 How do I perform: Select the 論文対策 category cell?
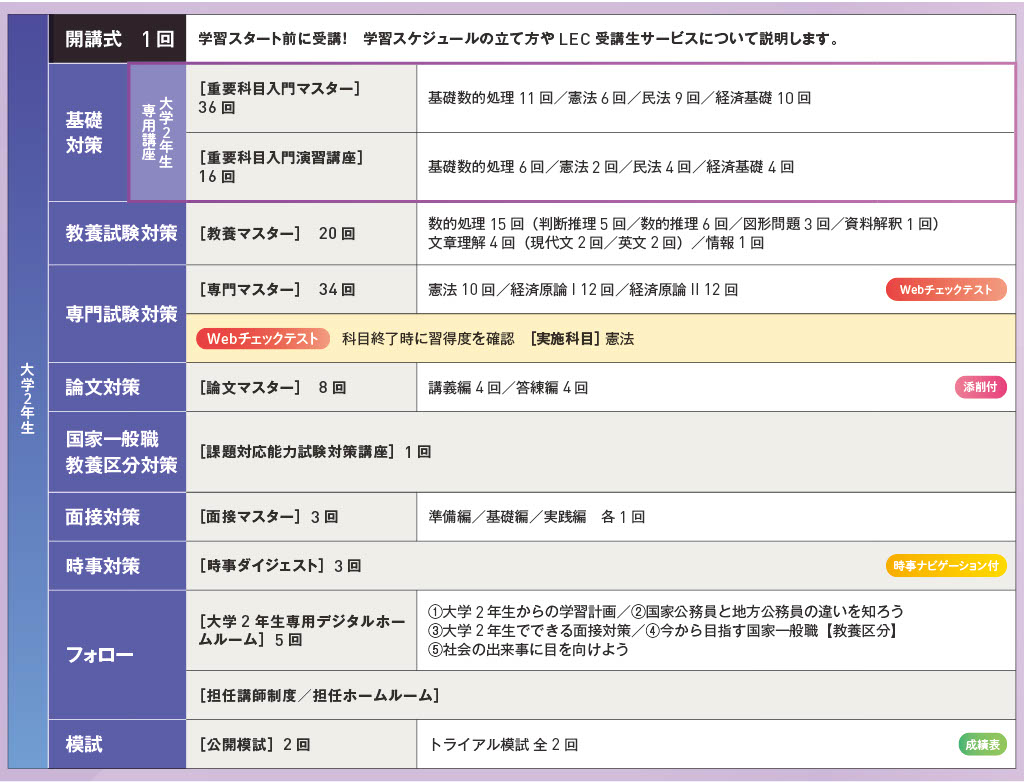118,387
